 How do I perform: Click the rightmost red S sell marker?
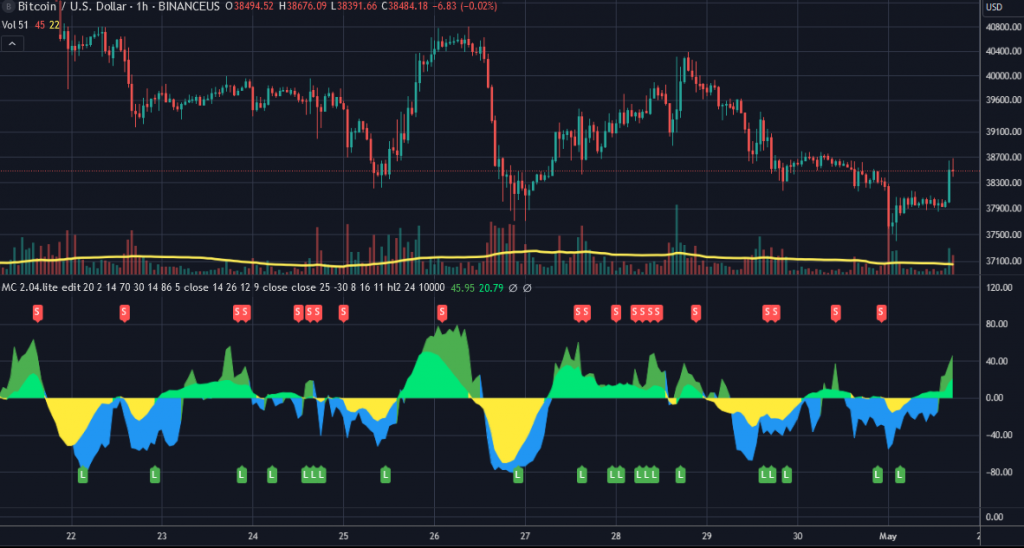881,313
